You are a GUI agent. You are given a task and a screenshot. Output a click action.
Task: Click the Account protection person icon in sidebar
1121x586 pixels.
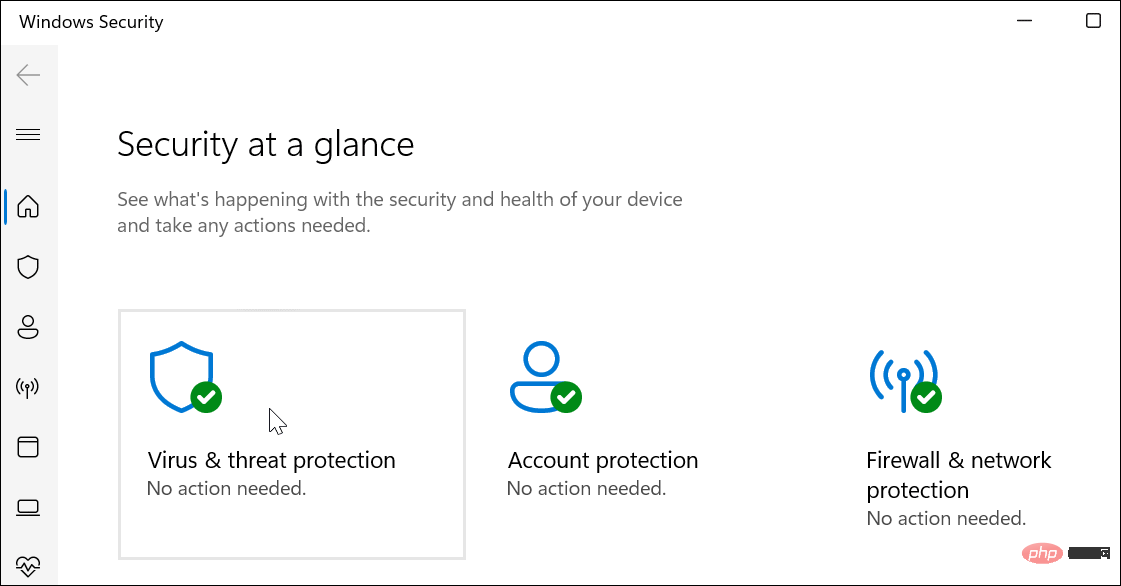(x=28, y=327)
